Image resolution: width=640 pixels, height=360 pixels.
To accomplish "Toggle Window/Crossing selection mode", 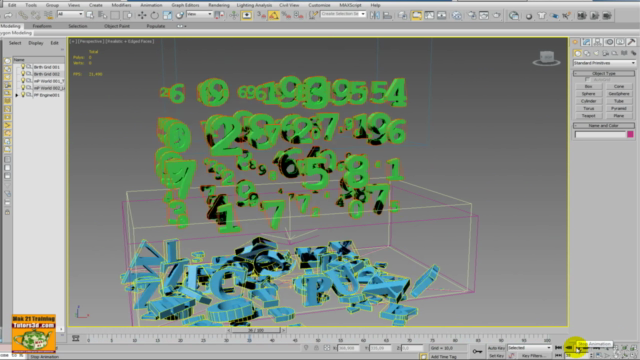I will click(x=128, y=16).
